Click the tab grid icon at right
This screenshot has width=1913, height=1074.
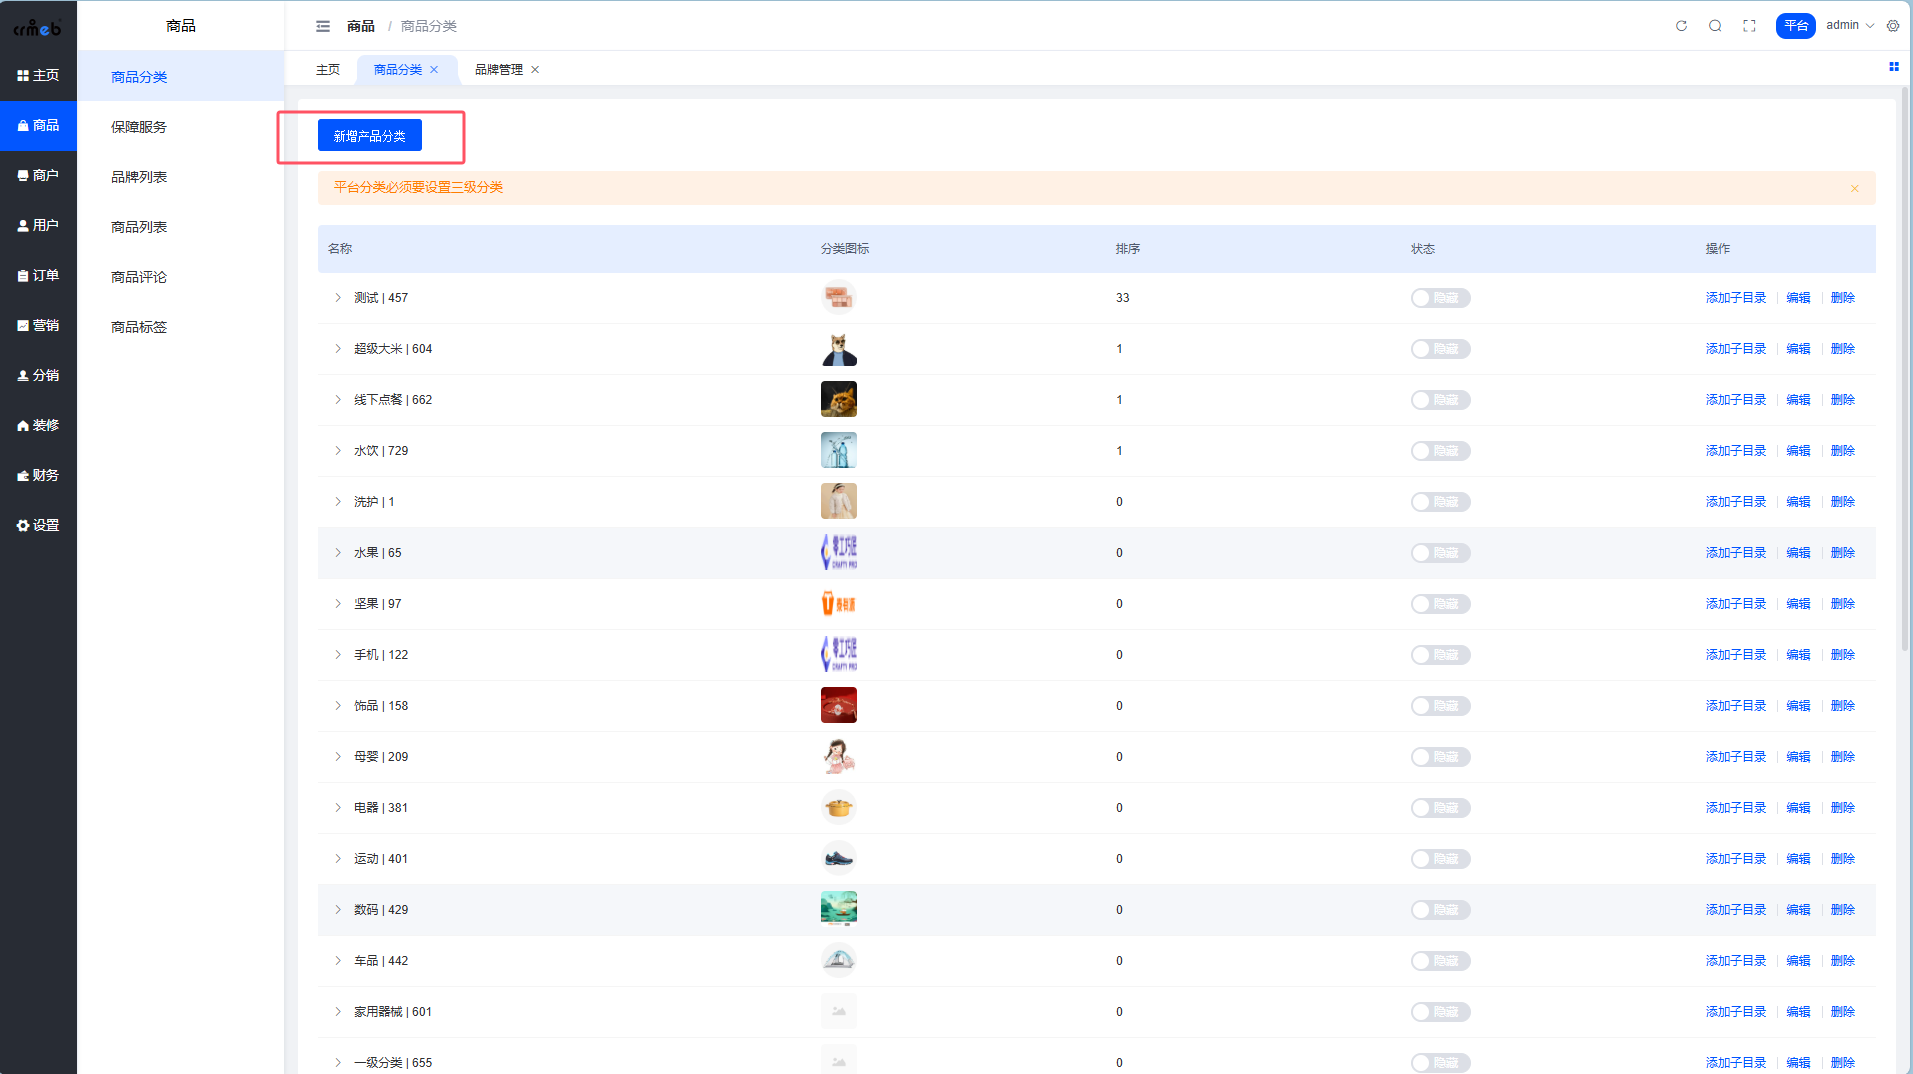1893,67
